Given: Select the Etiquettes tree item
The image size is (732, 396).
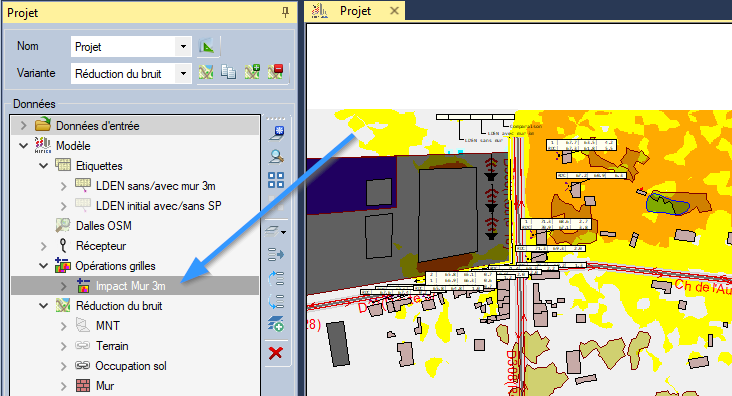Looking at the screenshot, I should [x=99, y=166].
